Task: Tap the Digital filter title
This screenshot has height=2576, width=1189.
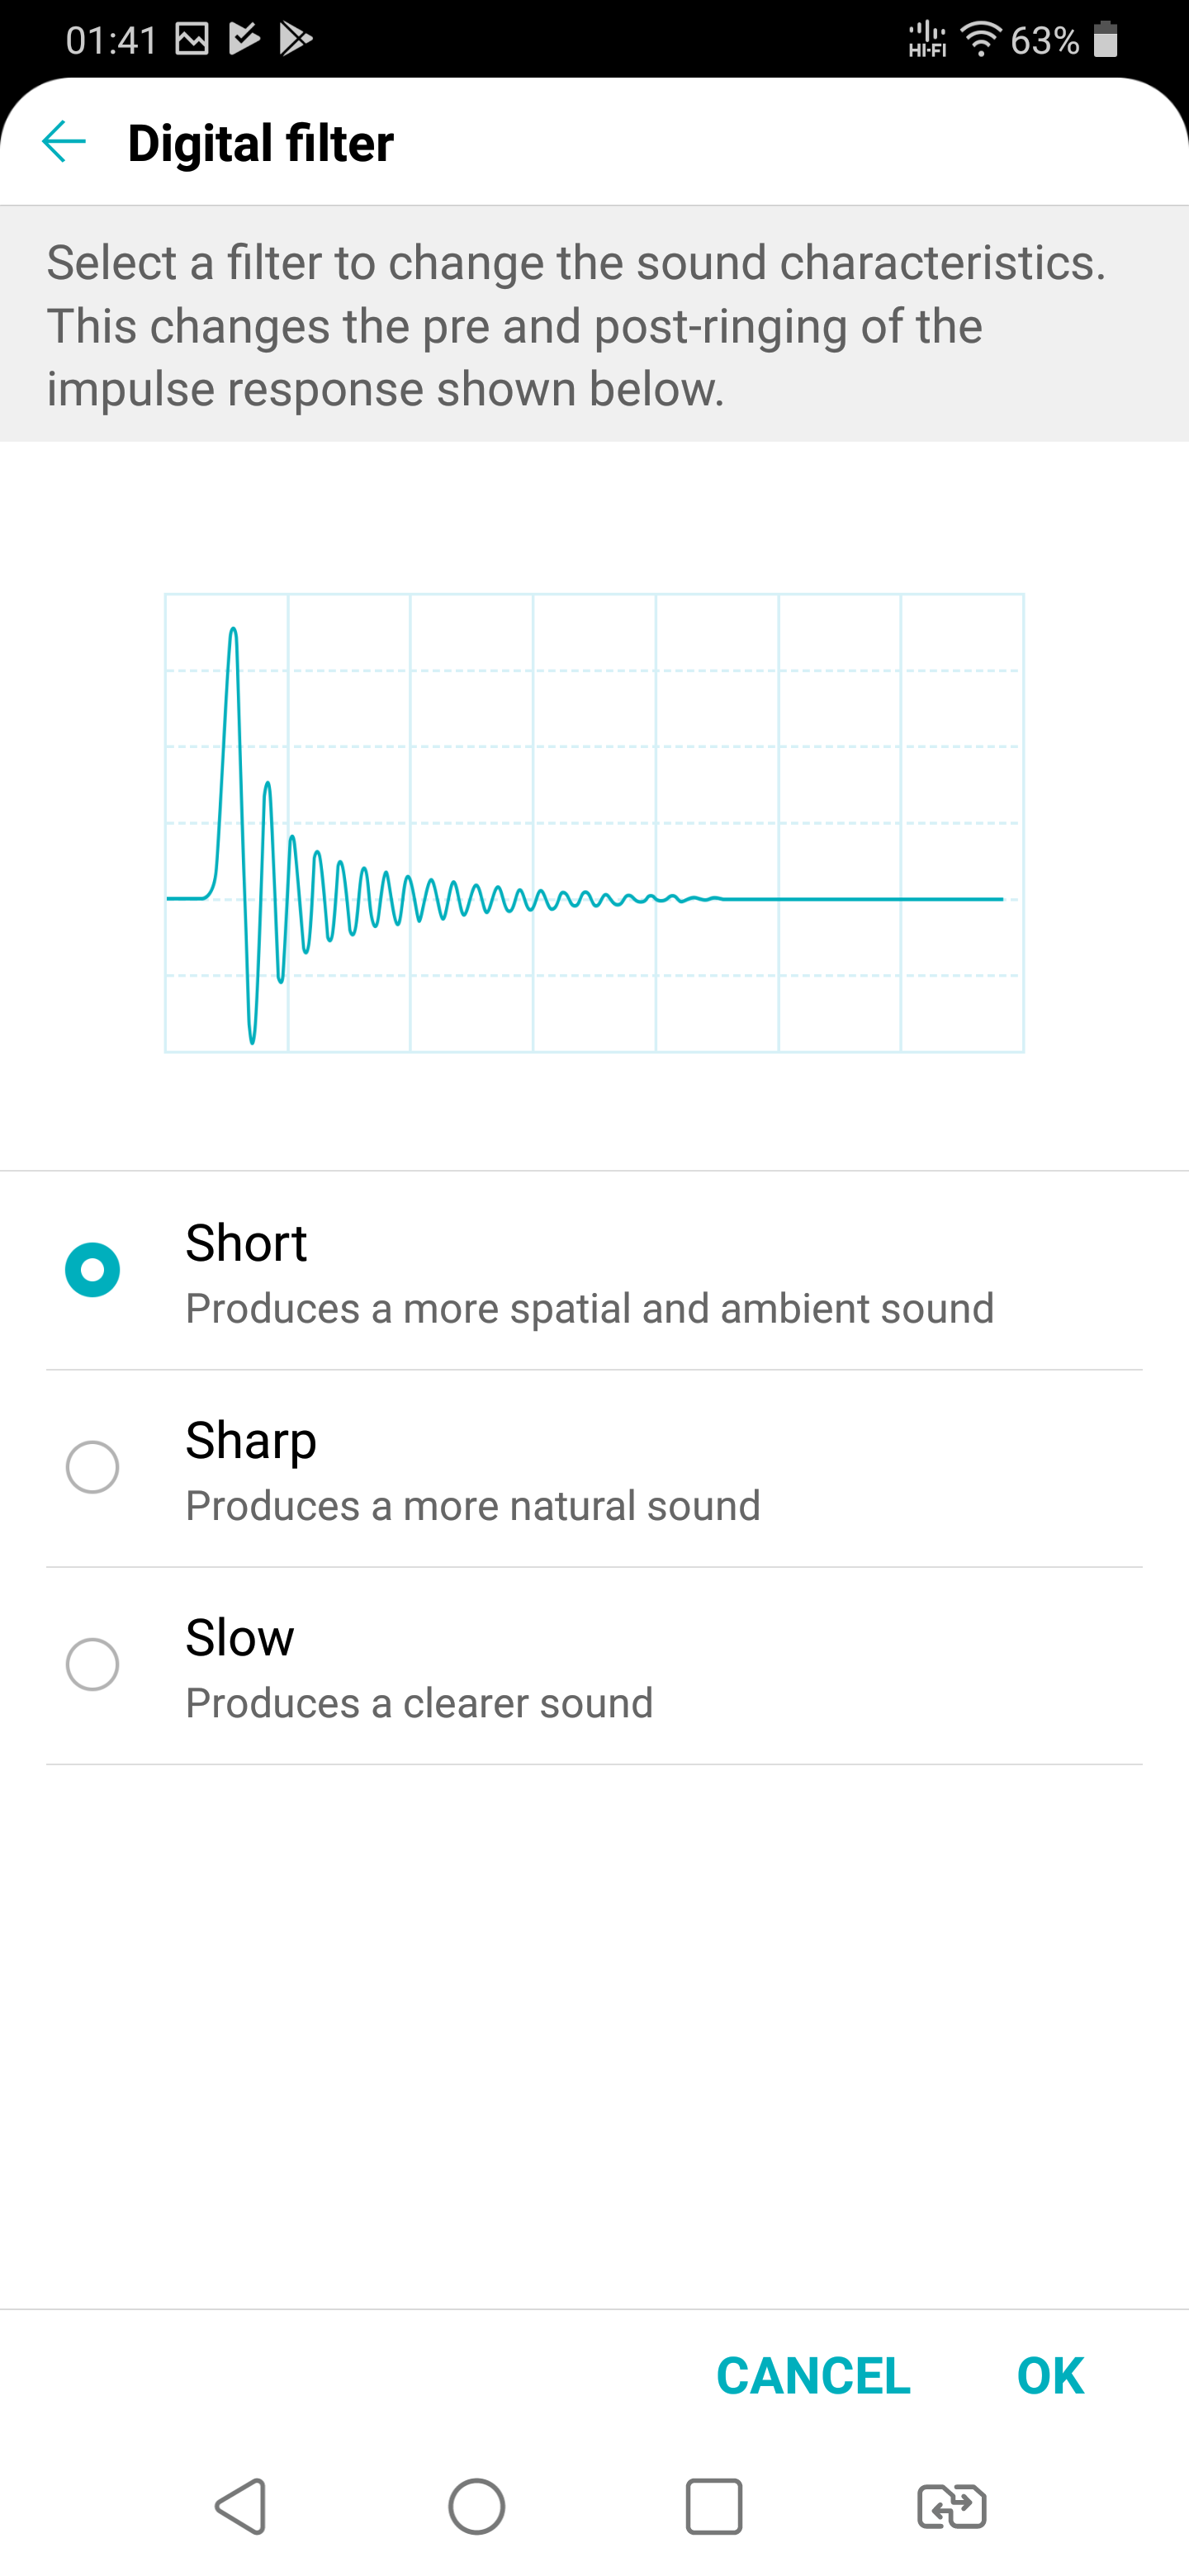Action: click(x=261, y=143)
